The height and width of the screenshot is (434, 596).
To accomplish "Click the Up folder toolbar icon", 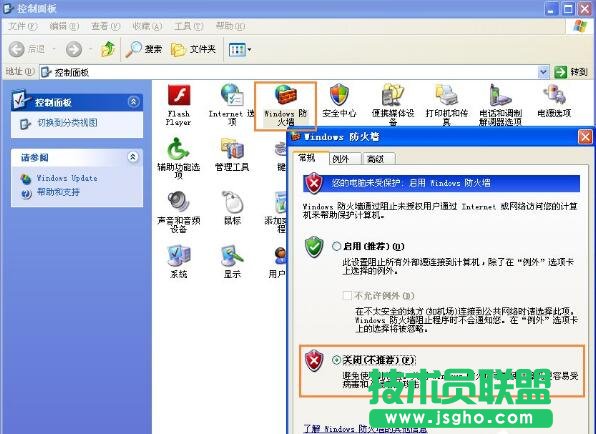I will point(108,49).
